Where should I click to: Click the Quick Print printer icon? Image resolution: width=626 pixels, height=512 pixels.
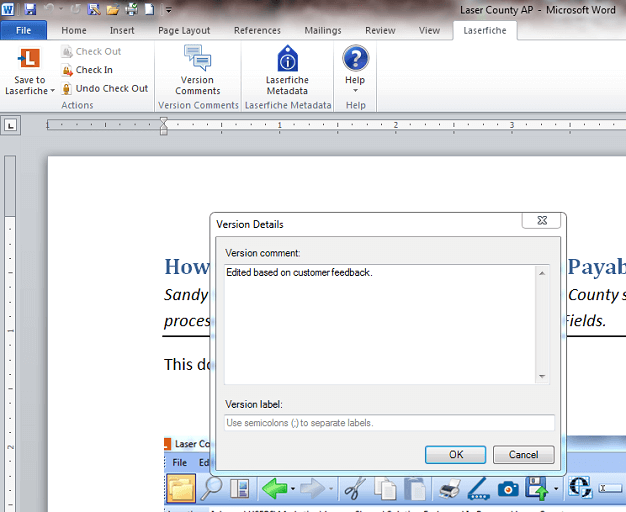coord(131,9)
